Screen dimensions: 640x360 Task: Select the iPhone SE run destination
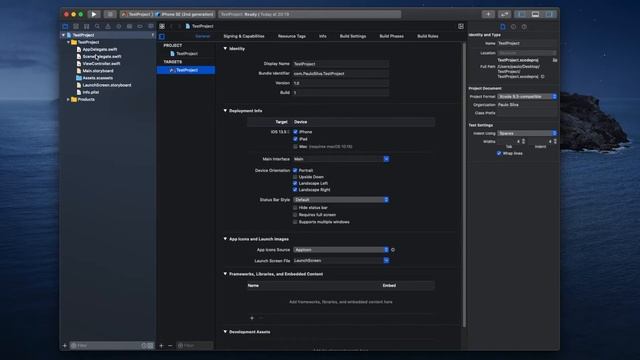tap(184, 14)
